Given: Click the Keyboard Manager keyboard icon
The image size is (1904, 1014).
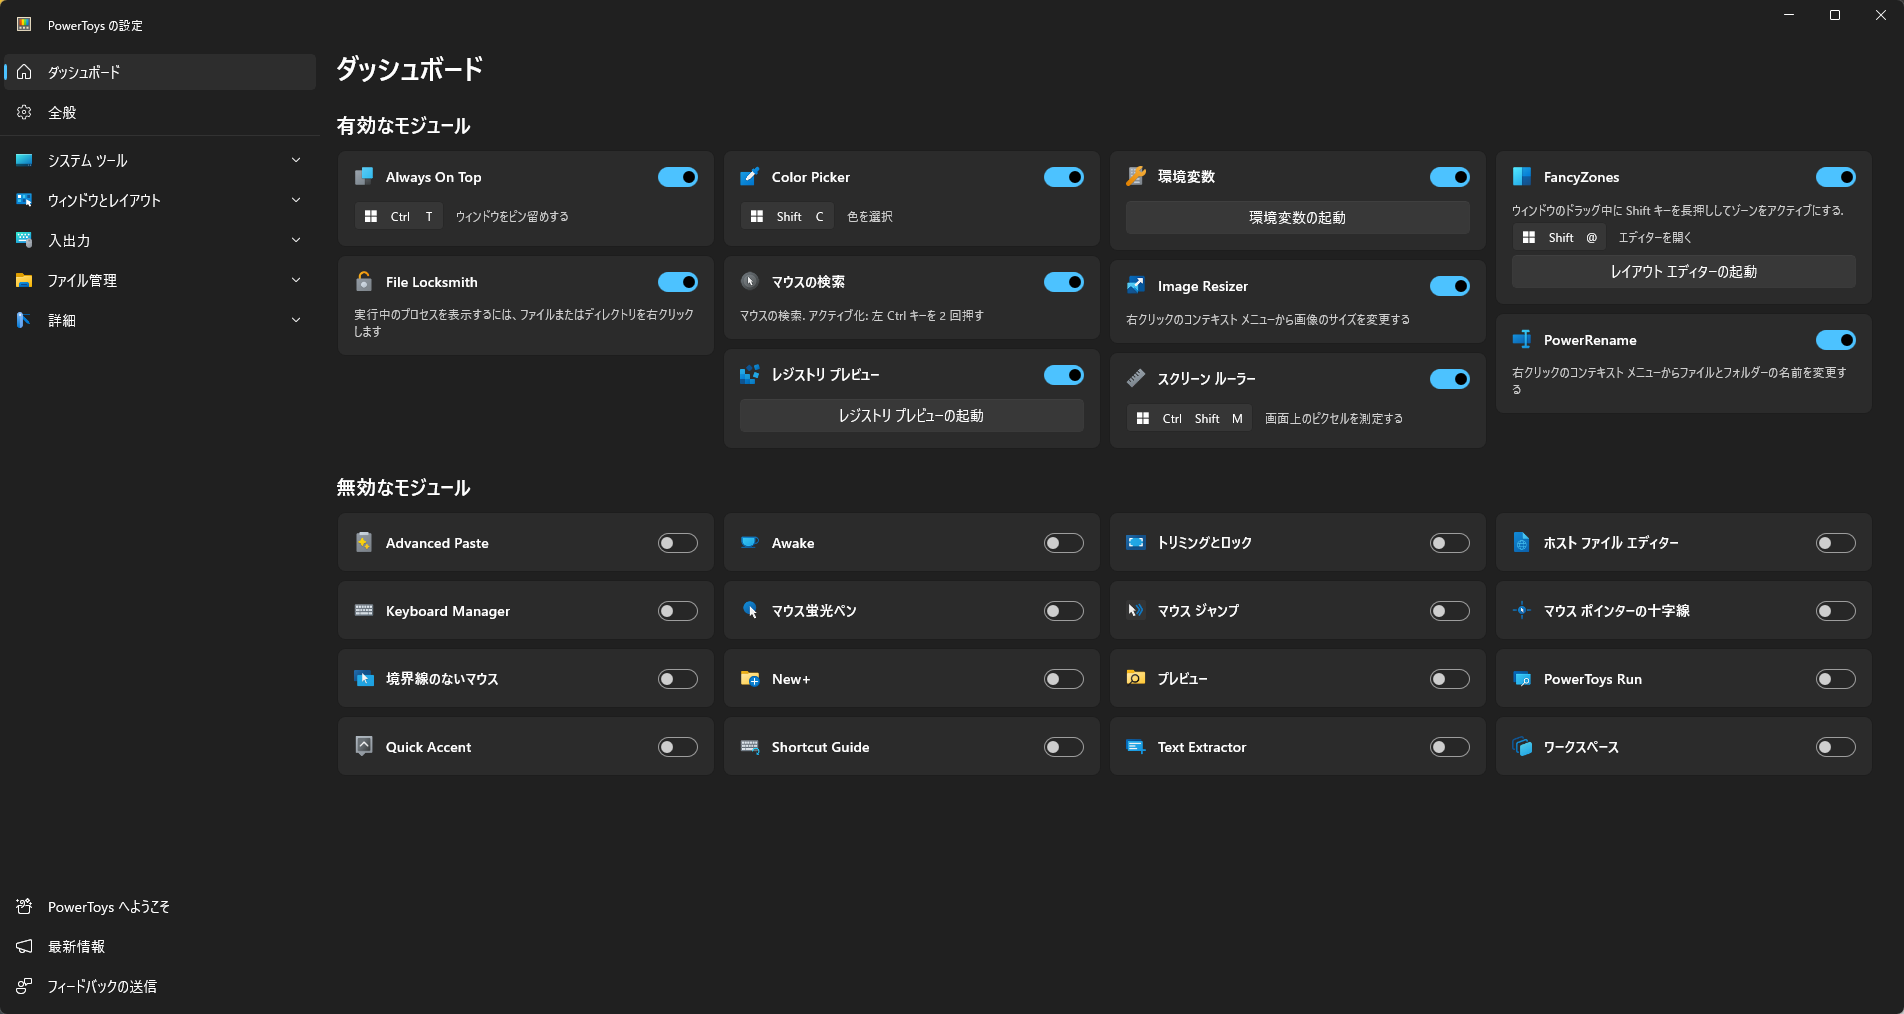Looking at the screenshot, I should coord(364,611).
